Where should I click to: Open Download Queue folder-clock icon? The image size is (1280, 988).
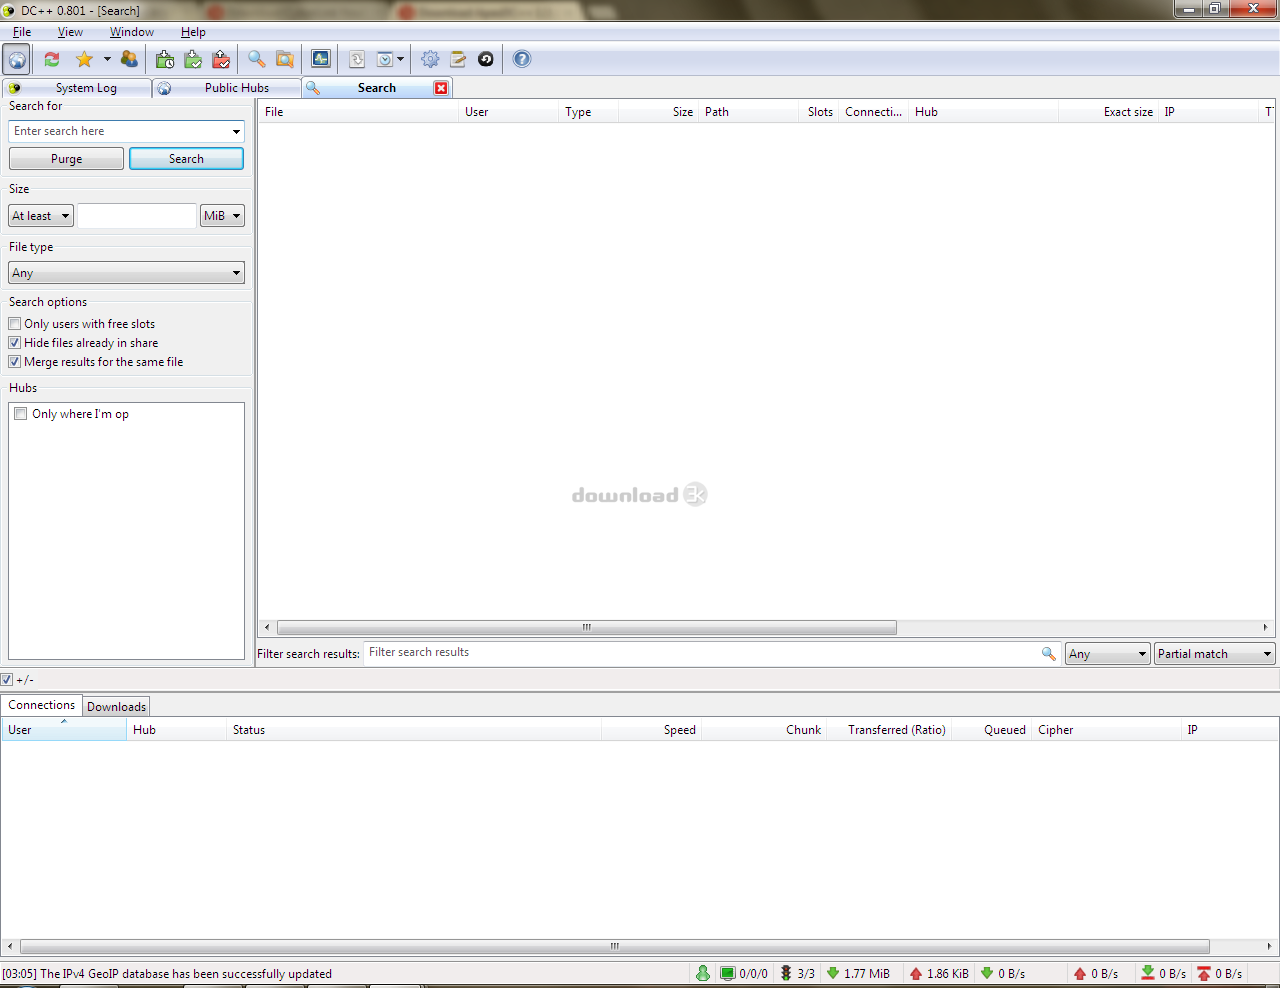[x=165, y=59]
